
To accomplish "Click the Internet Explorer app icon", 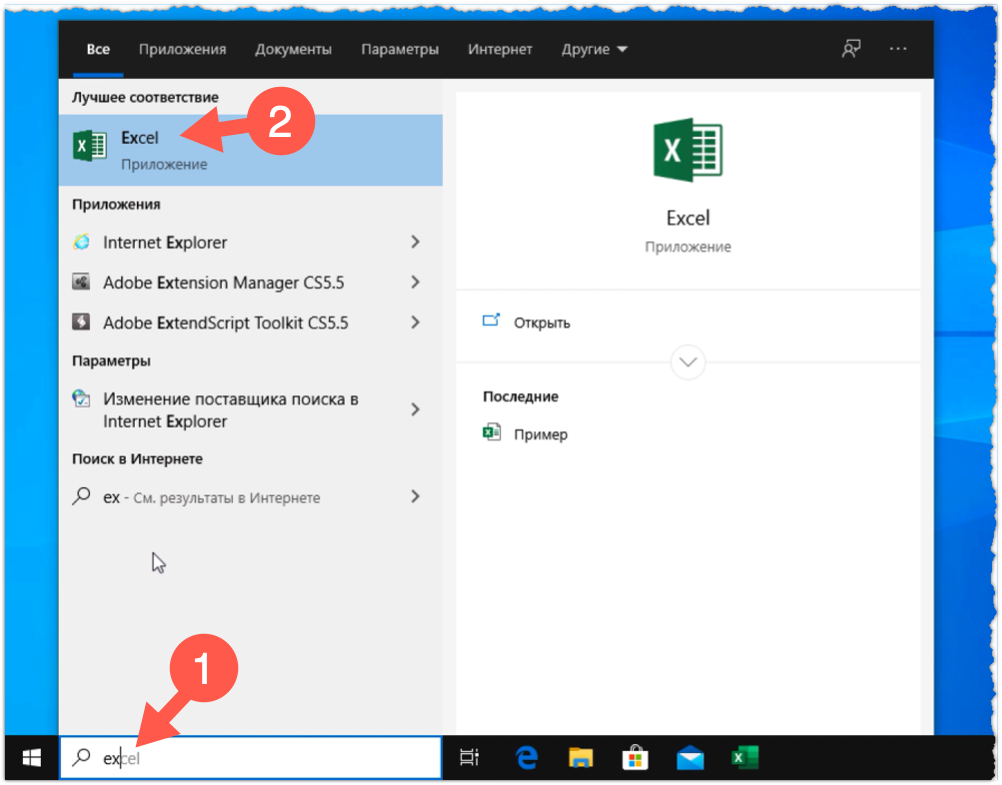I will 81,242.
